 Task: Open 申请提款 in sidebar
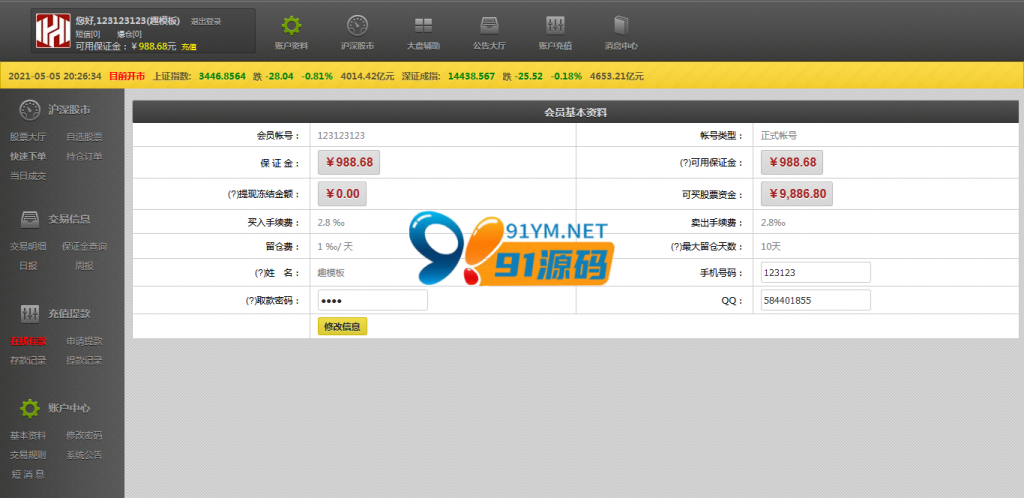(84, 341)
